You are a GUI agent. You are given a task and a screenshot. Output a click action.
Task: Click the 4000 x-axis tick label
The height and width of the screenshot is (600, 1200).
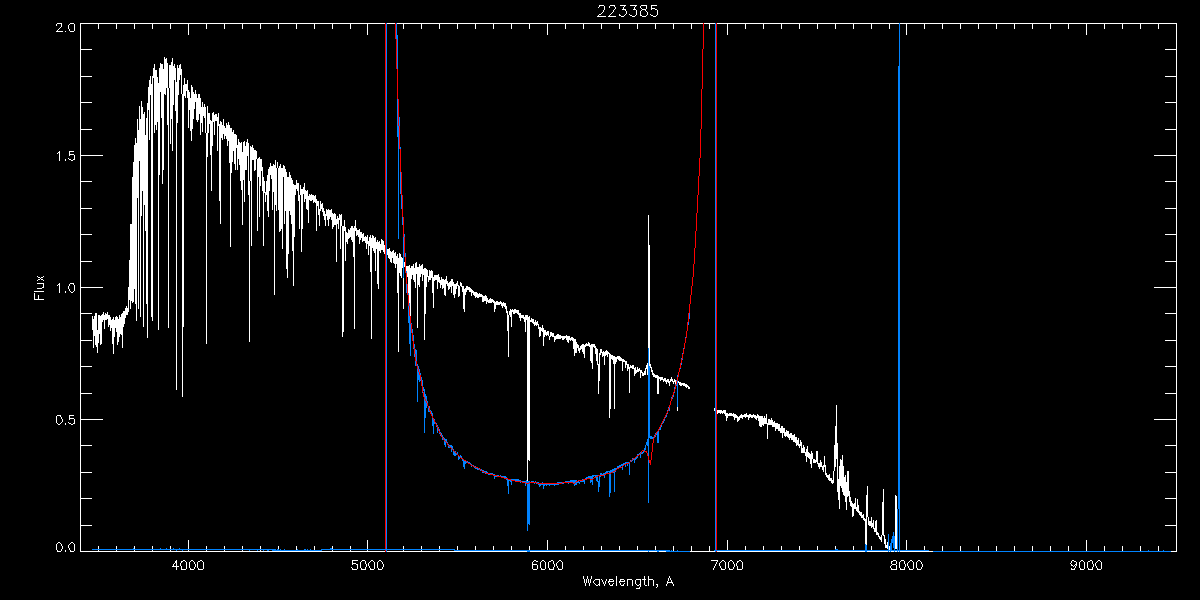[x=188, y=566]
